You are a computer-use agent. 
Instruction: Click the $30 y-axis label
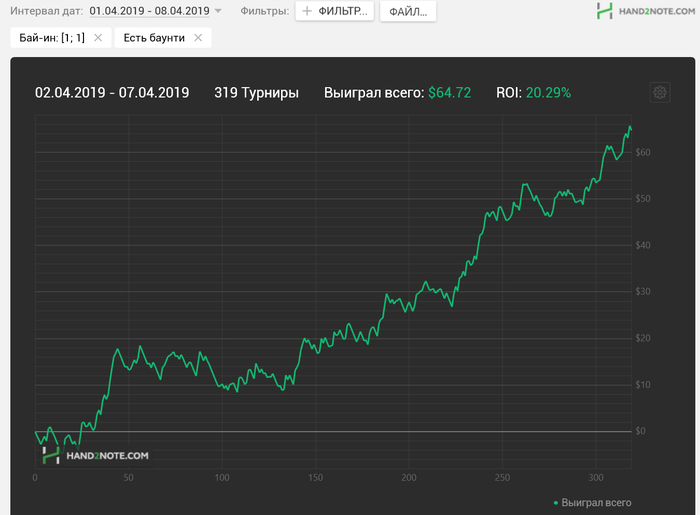click(643, 291)
